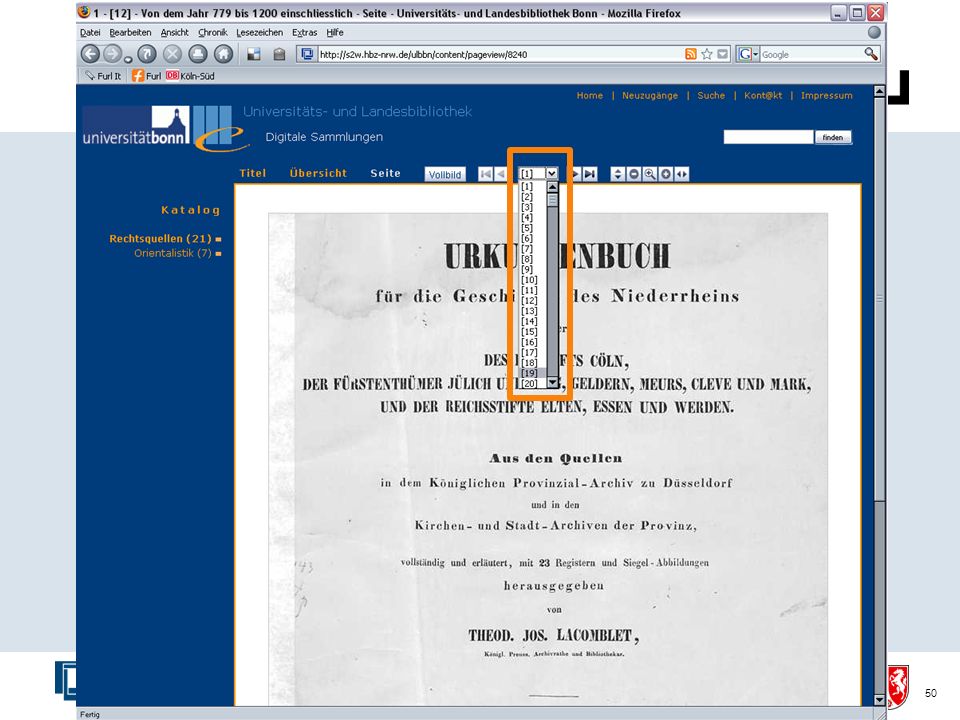Image resolution: width=960 pixels, height=720 pixels.
Task: Go to browser home page icon
Action: 223,54
